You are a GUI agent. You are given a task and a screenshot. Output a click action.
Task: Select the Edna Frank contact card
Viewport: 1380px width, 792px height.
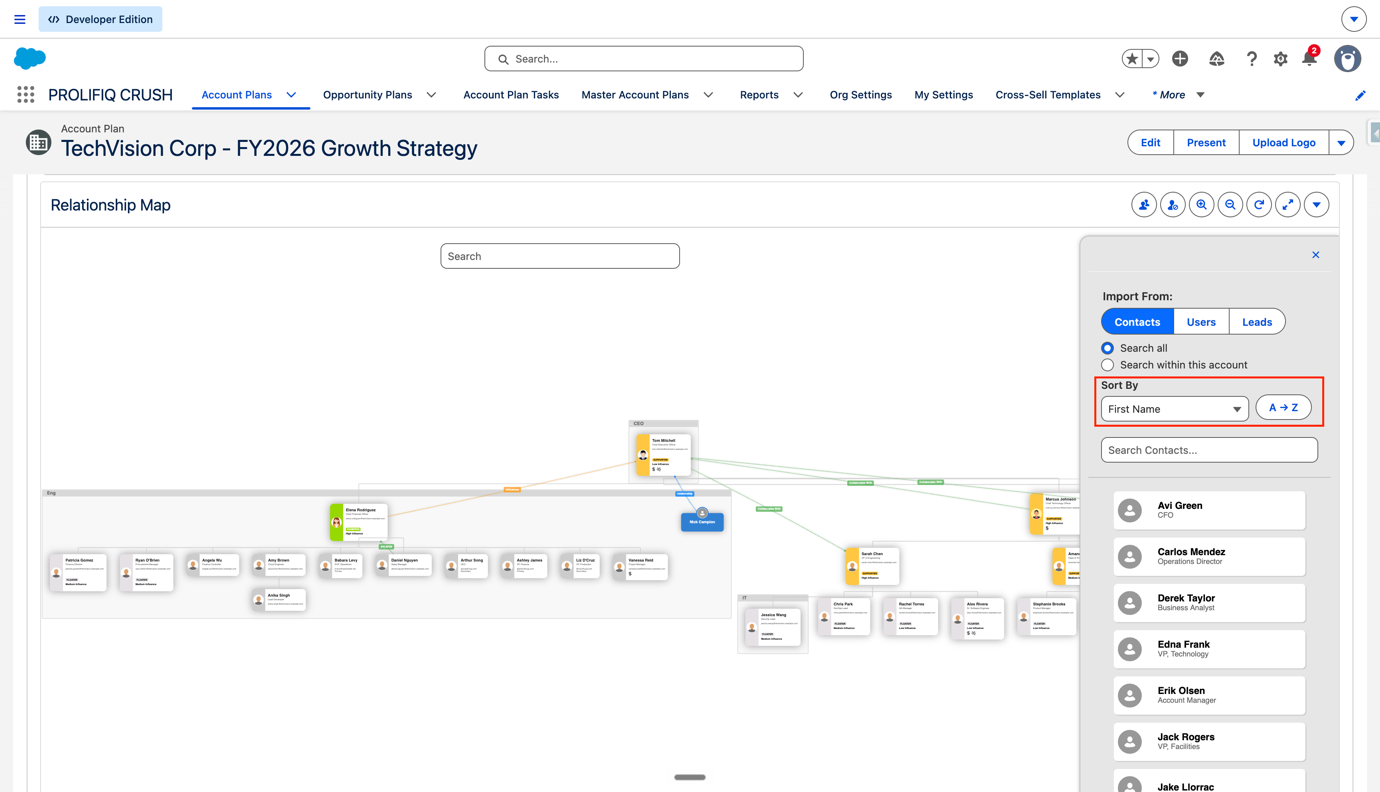coord(1209,649)
